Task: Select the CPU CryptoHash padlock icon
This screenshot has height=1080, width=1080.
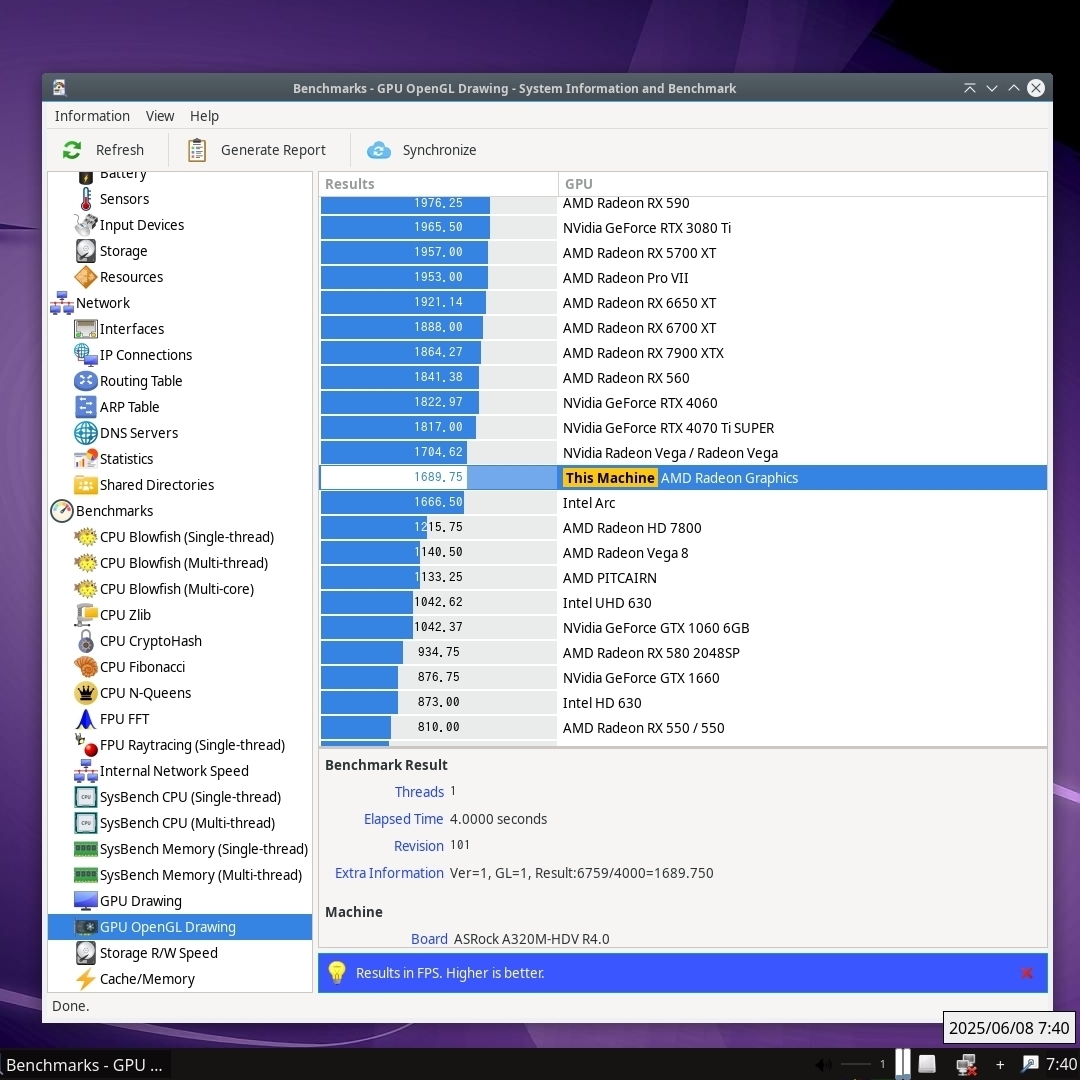Action: 85,641
